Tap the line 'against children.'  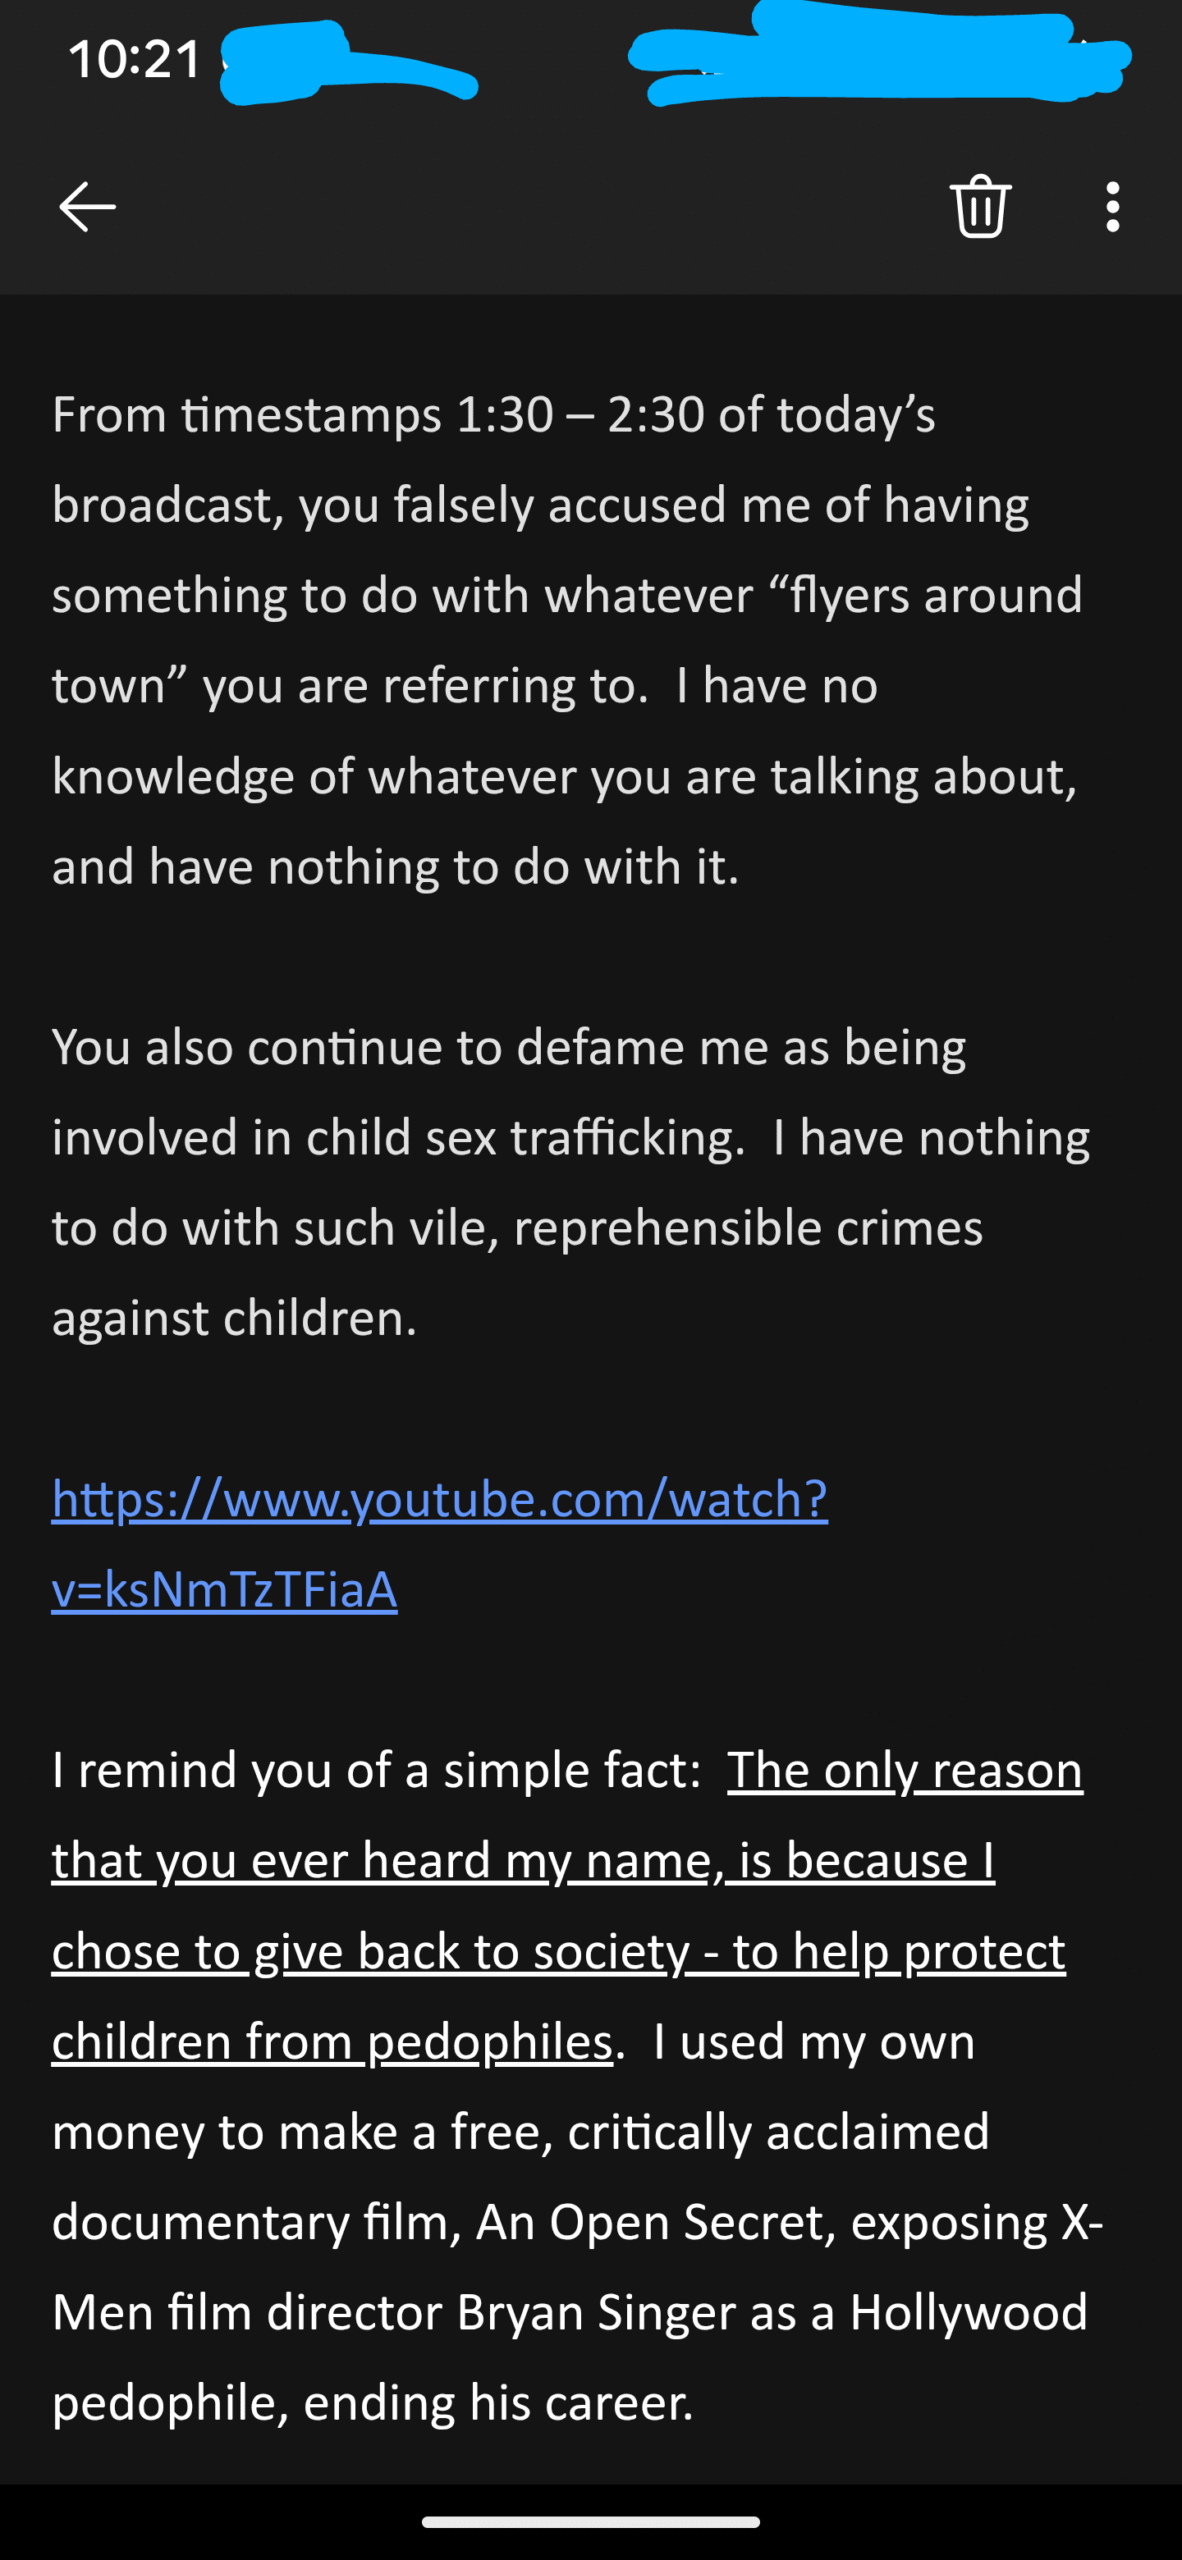[x=234, y=1318]
